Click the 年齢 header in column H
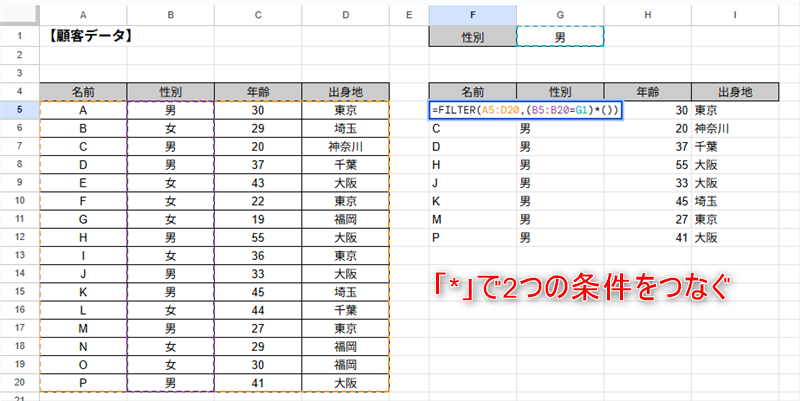 coord(647,91)
